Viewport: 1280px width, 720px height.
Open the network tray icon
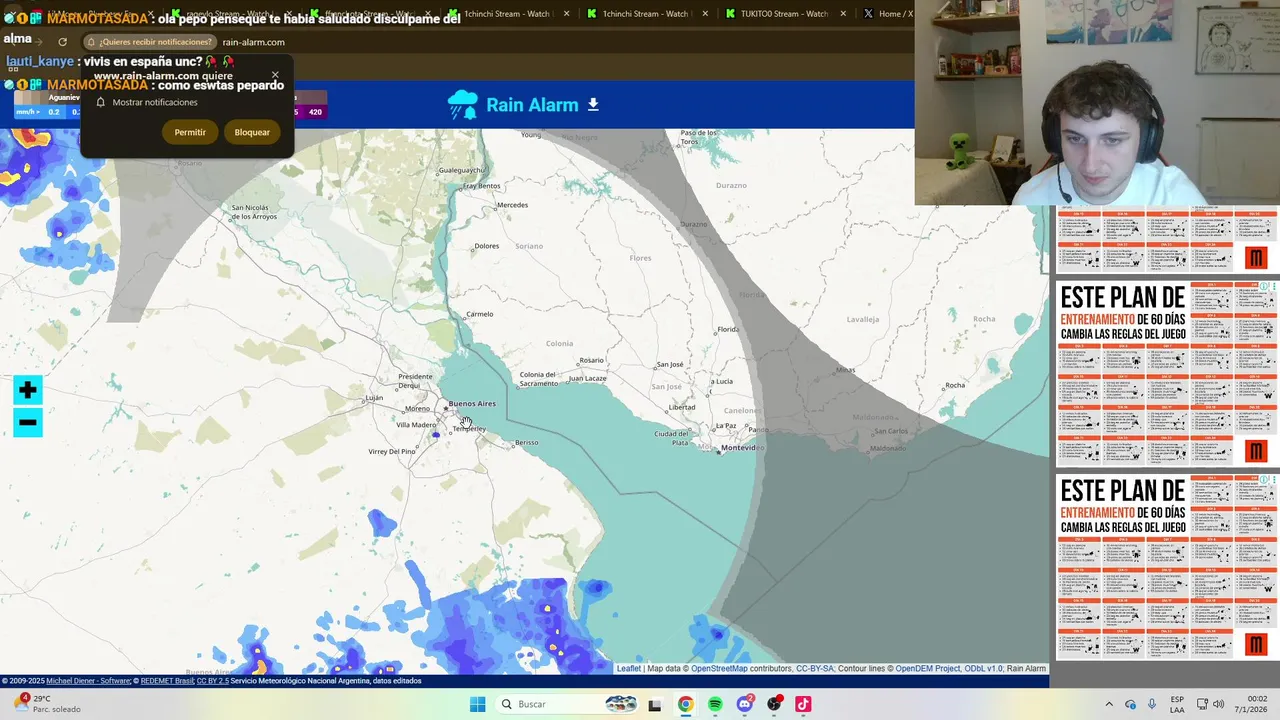point(1201,704)
